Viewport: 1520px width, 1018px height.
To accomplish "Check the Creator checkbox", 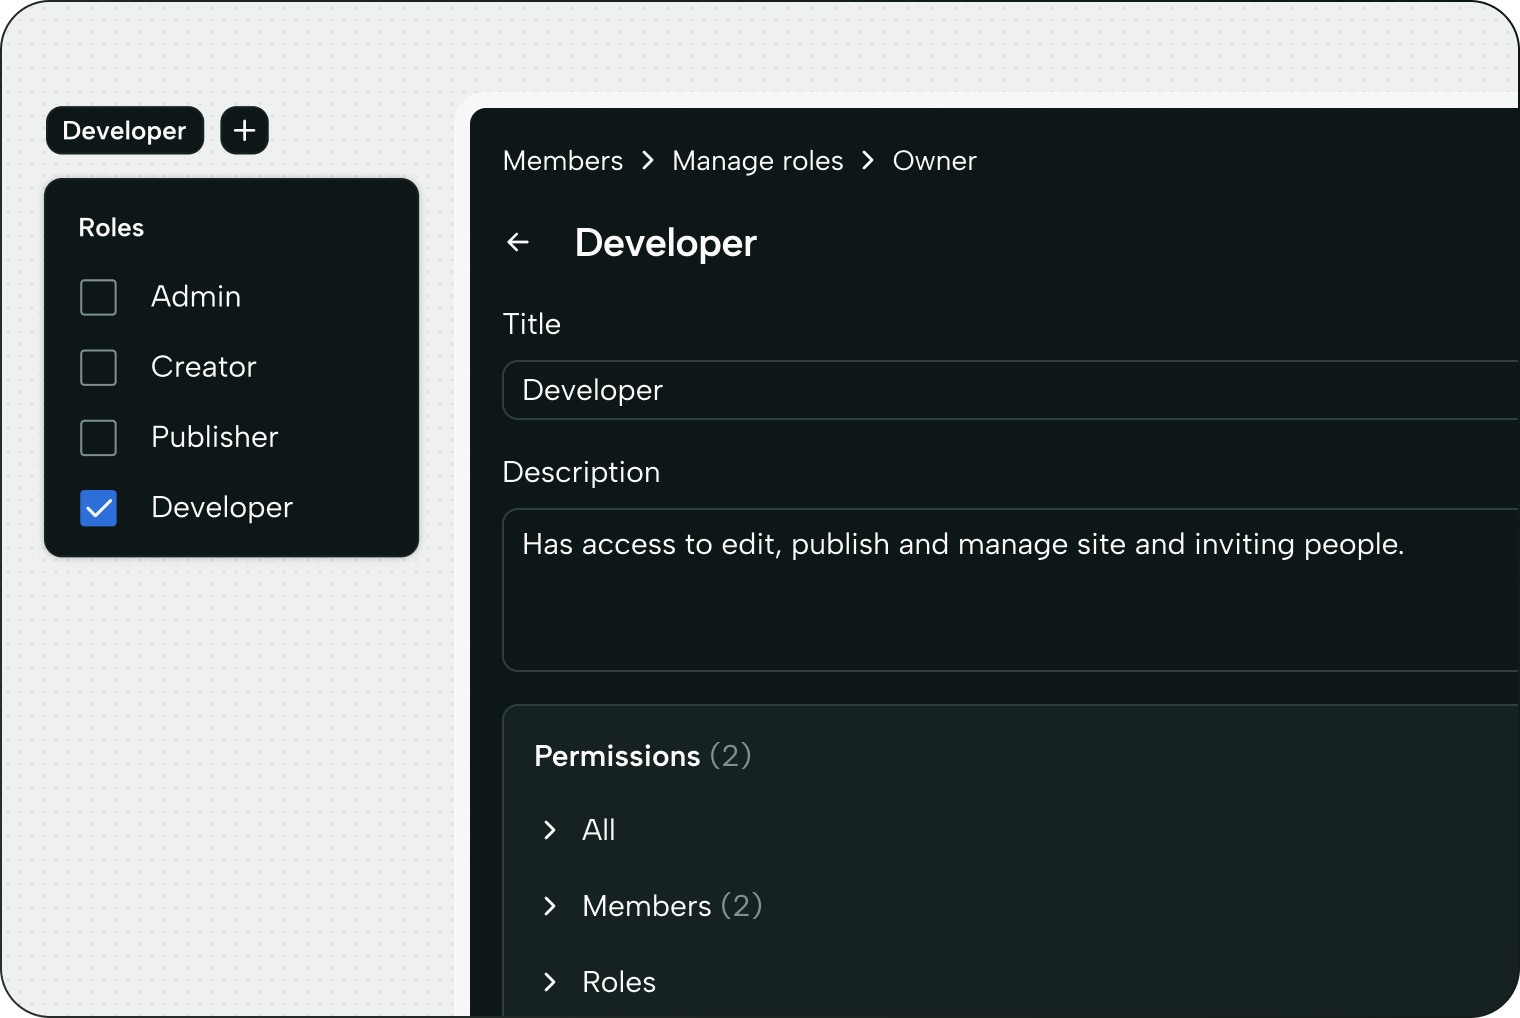I will [x=98, y=367].
